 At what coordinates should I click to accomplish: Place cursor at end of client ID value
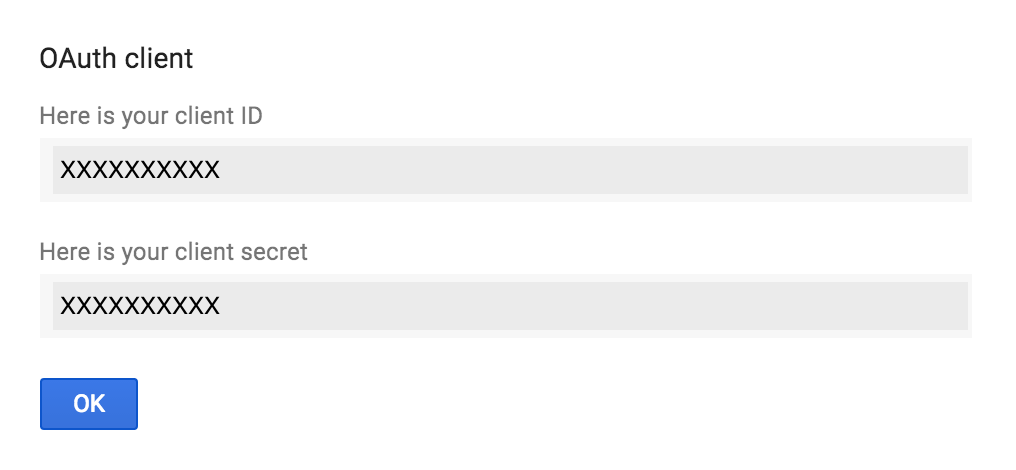click(x=220, y=170)
